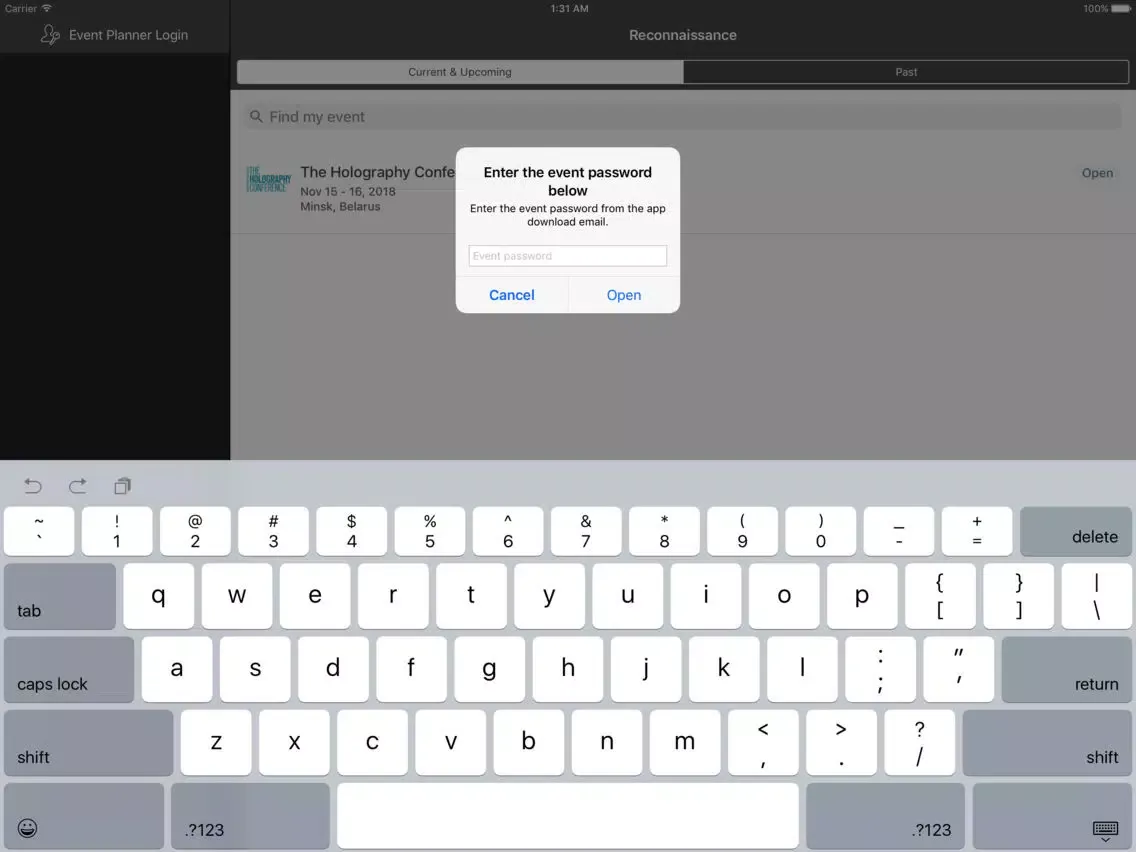
Task: Tap the q key
Action: (x=159, y=596)
